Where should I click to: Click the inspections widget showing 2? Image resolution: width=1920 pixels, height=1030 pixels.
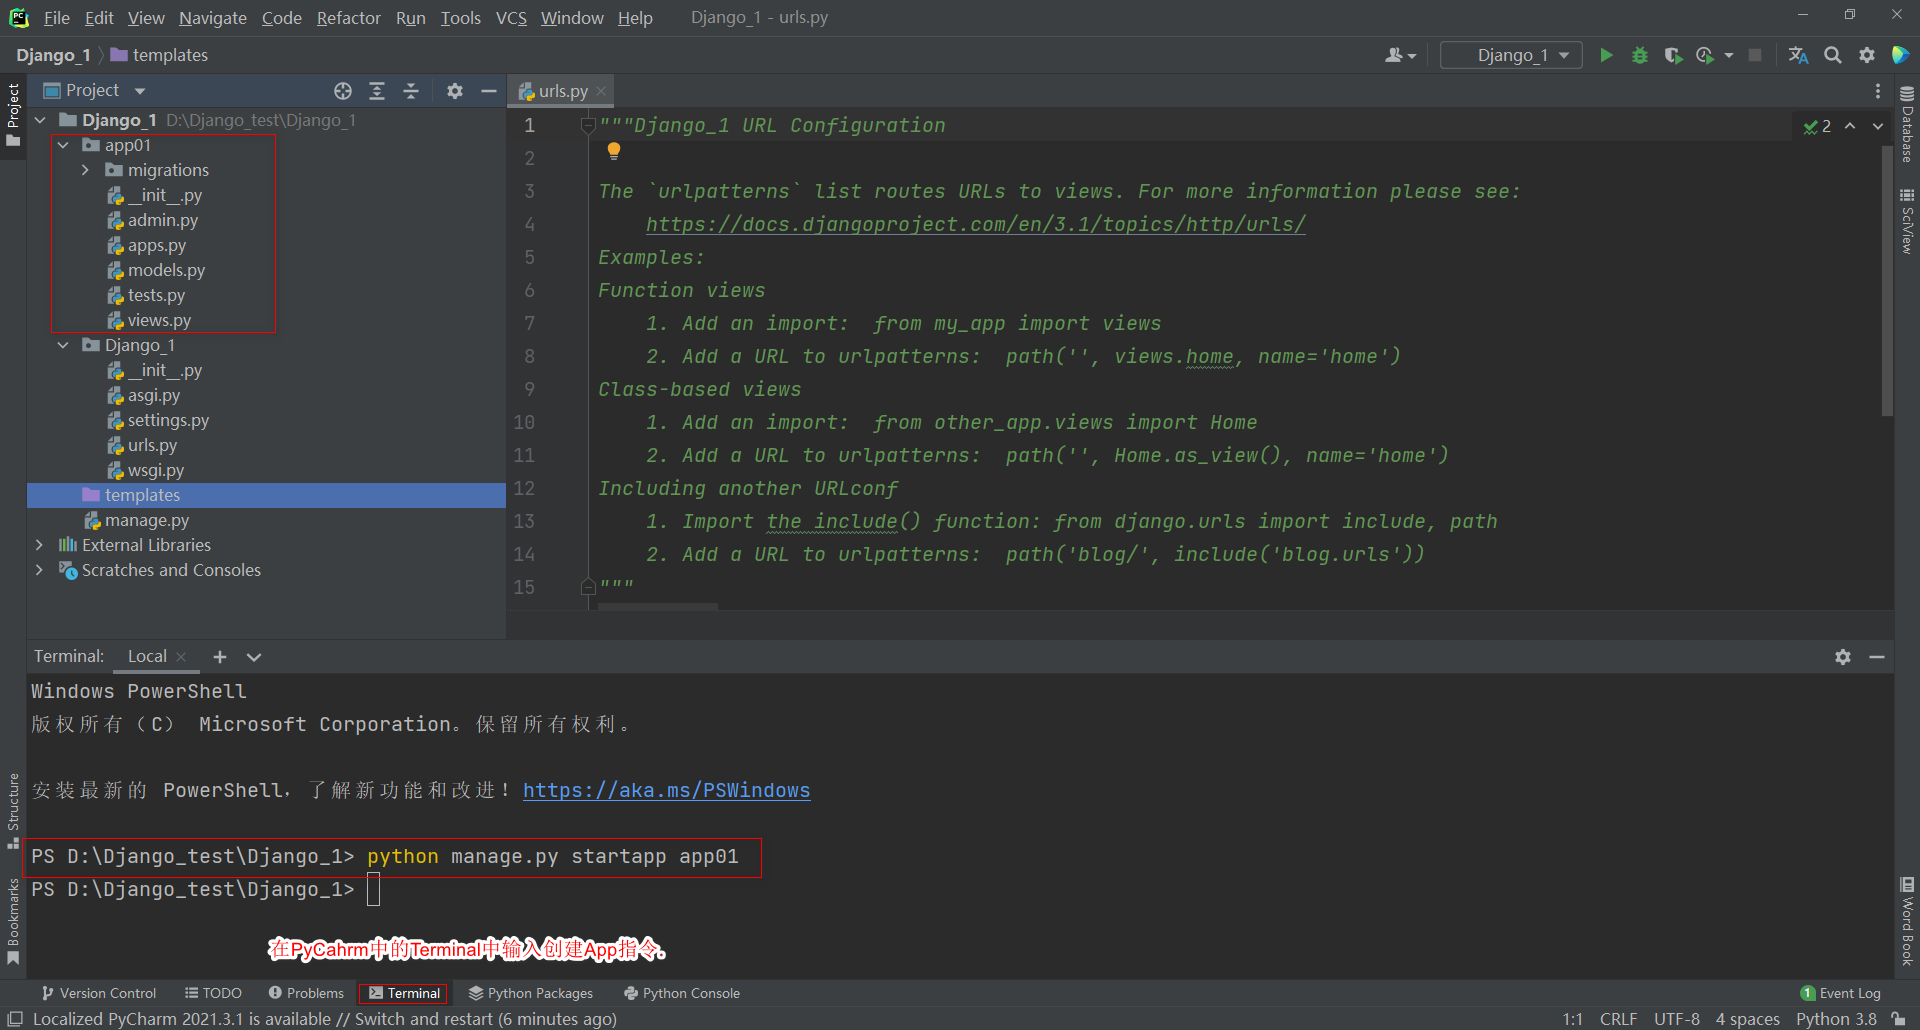pyautogui.click(x=1817, y=126)
